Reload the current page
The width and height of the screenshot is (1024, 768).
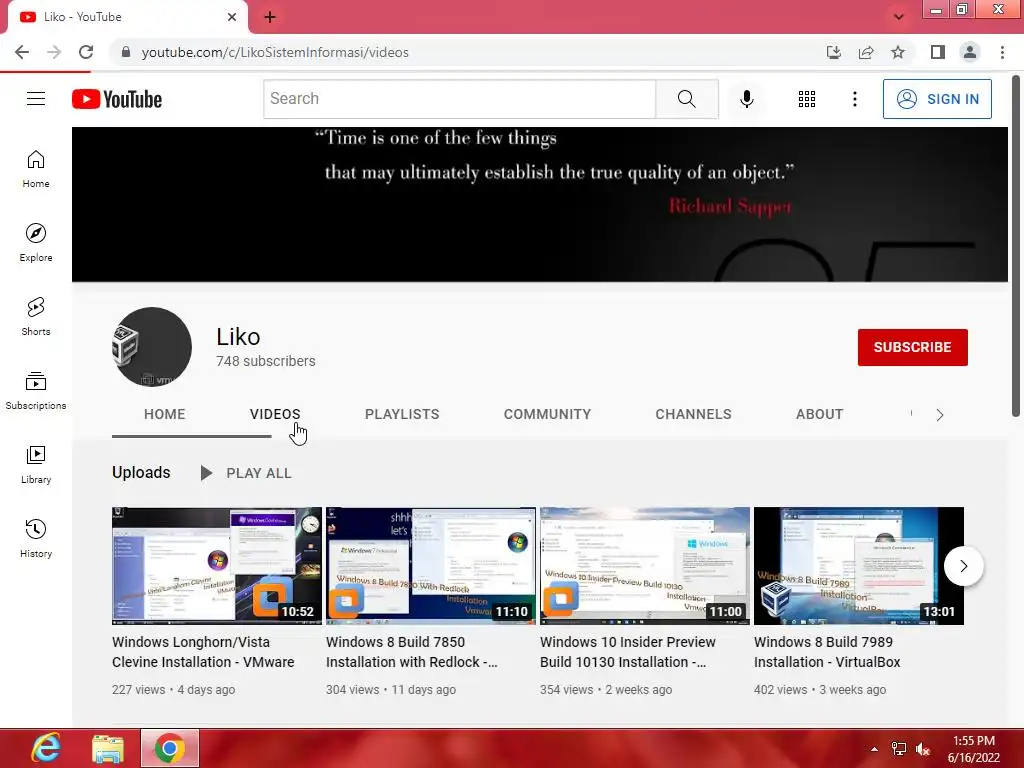(86, 52)
